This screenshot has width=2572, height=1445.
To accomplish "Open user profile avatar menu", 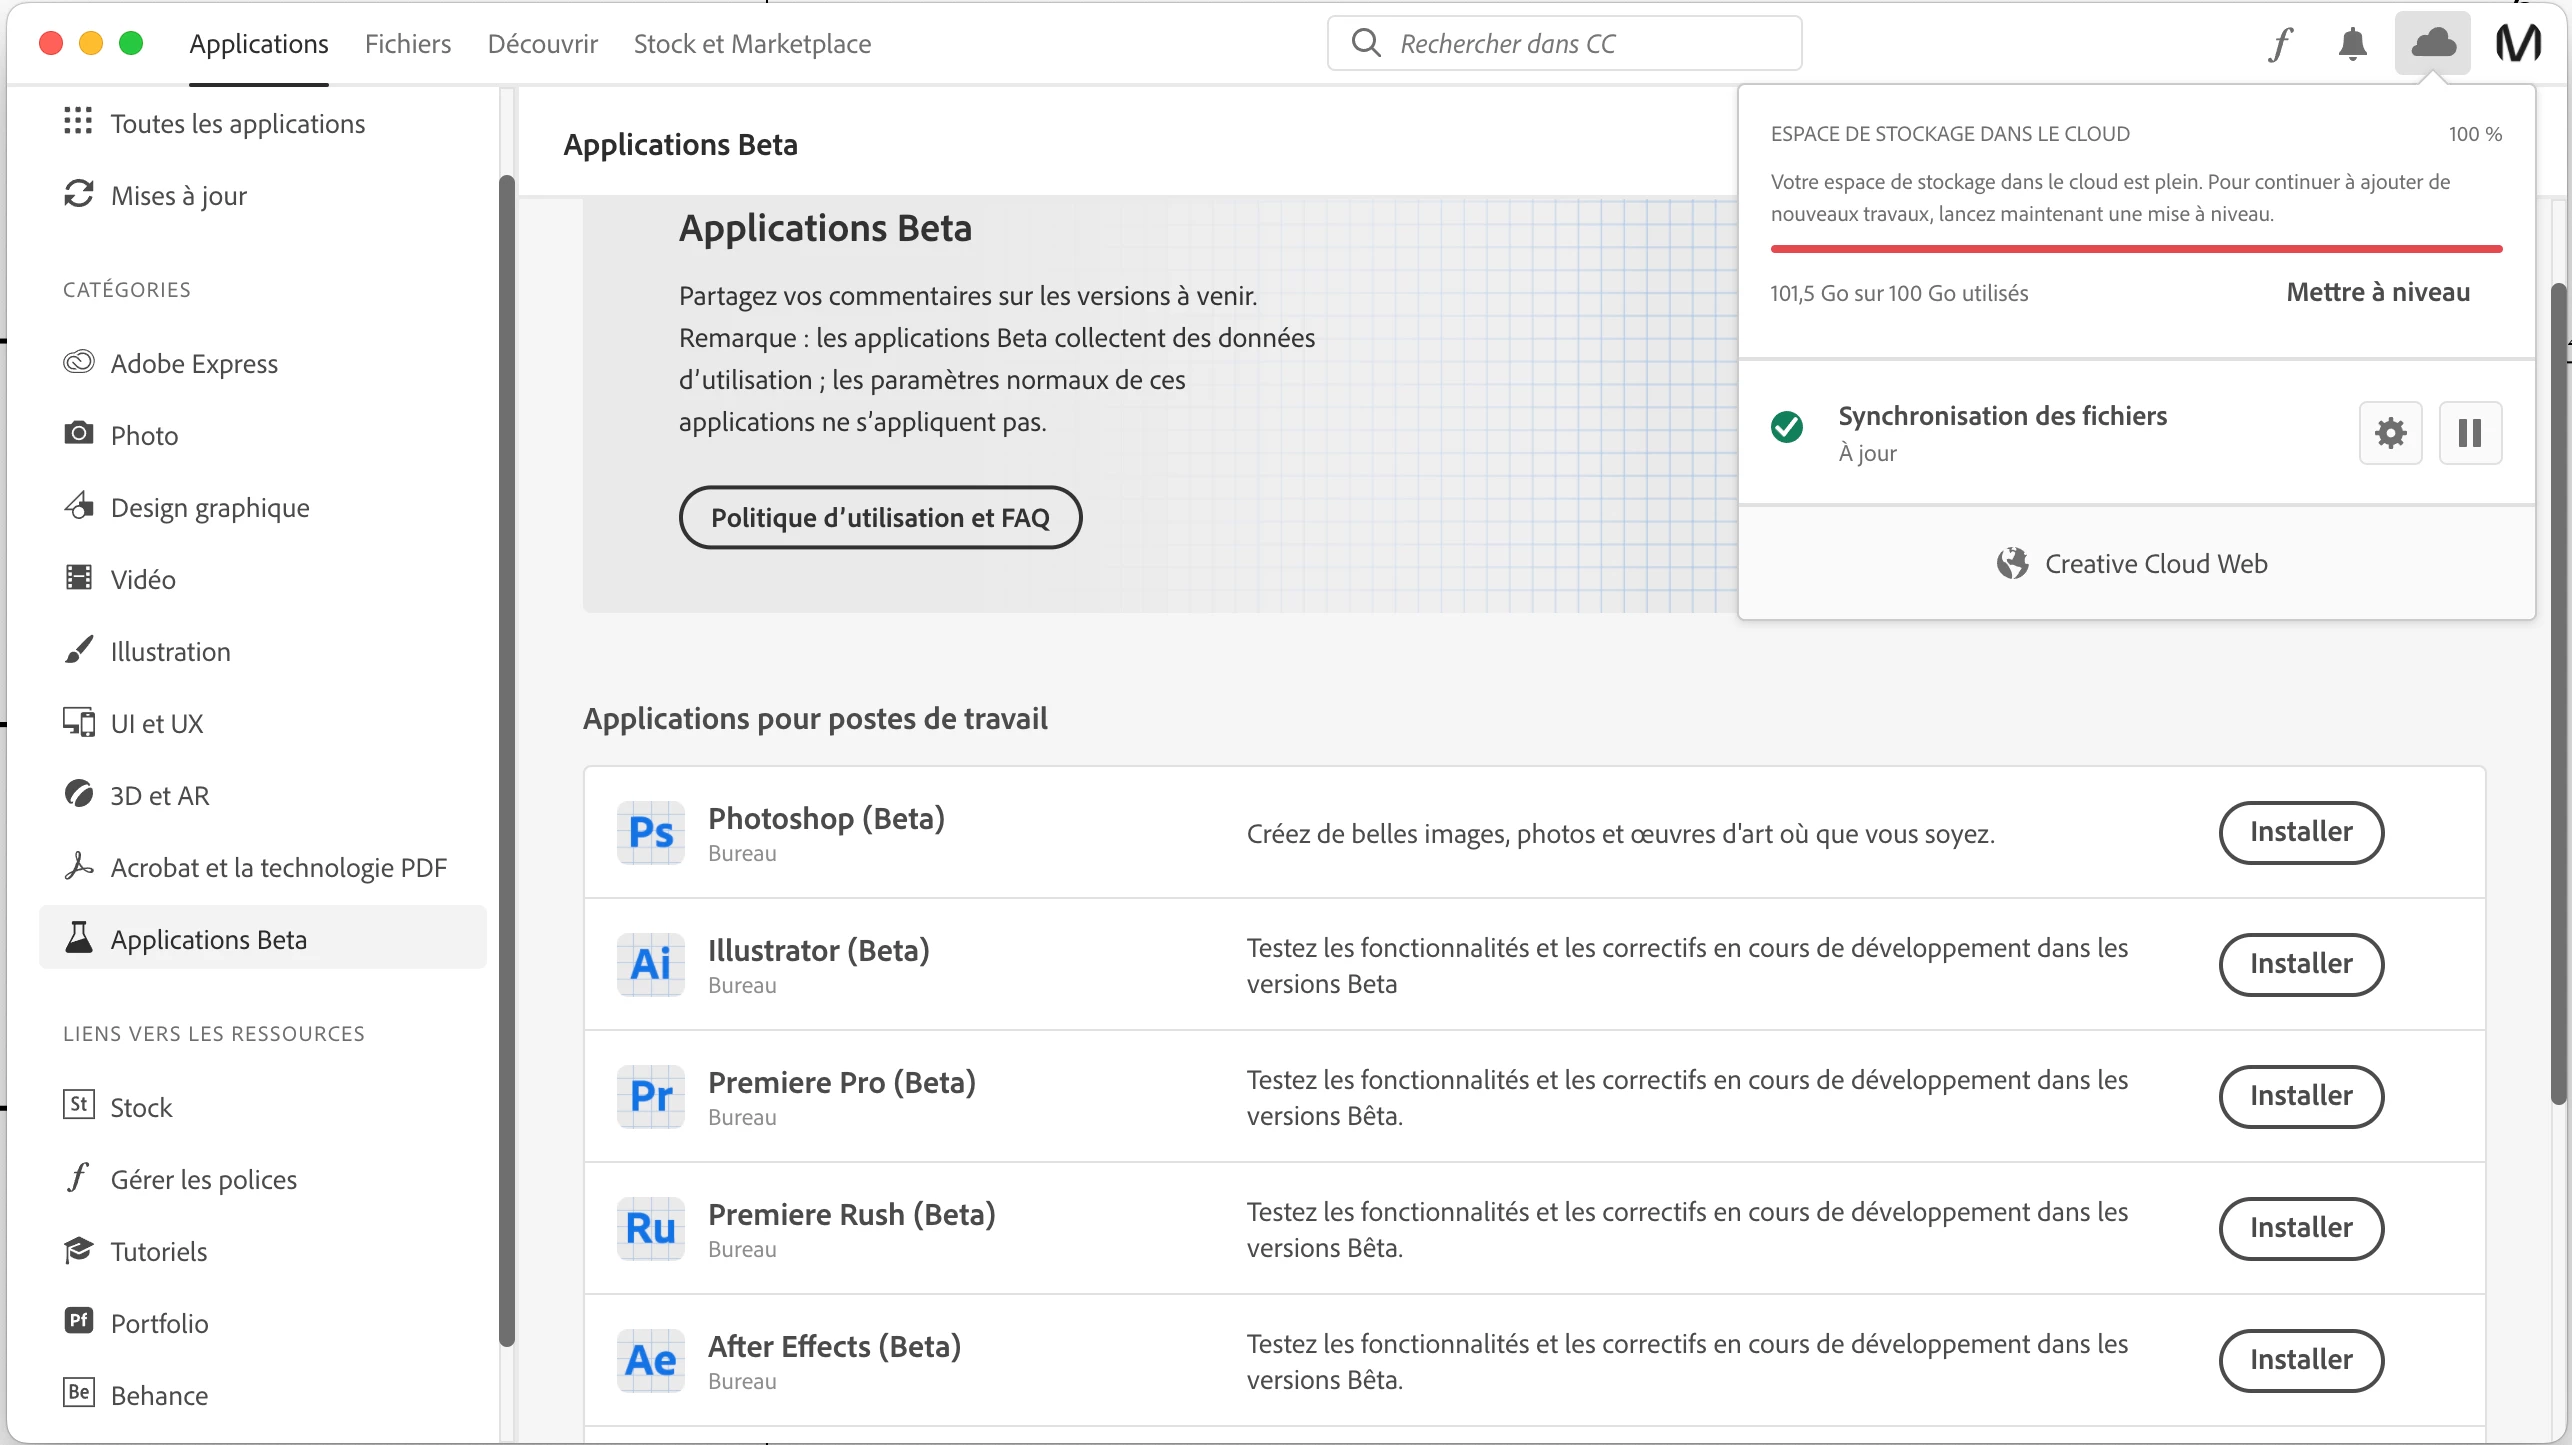I will [2518, 44].
